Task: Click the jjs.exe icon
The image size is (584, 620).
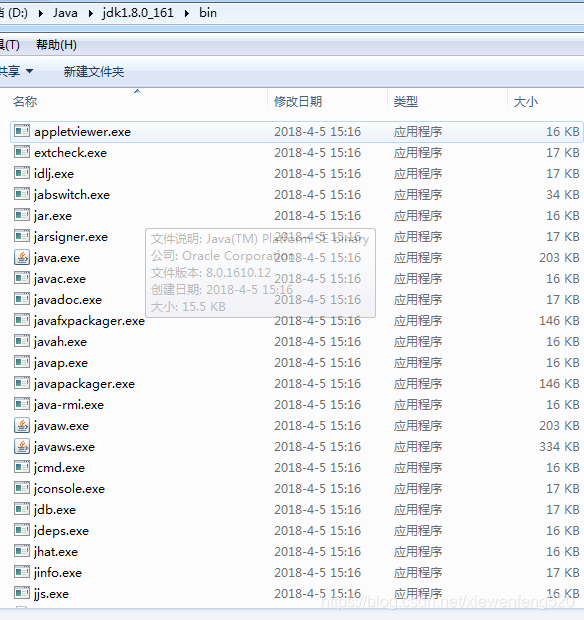Action: tap(22, 593)
